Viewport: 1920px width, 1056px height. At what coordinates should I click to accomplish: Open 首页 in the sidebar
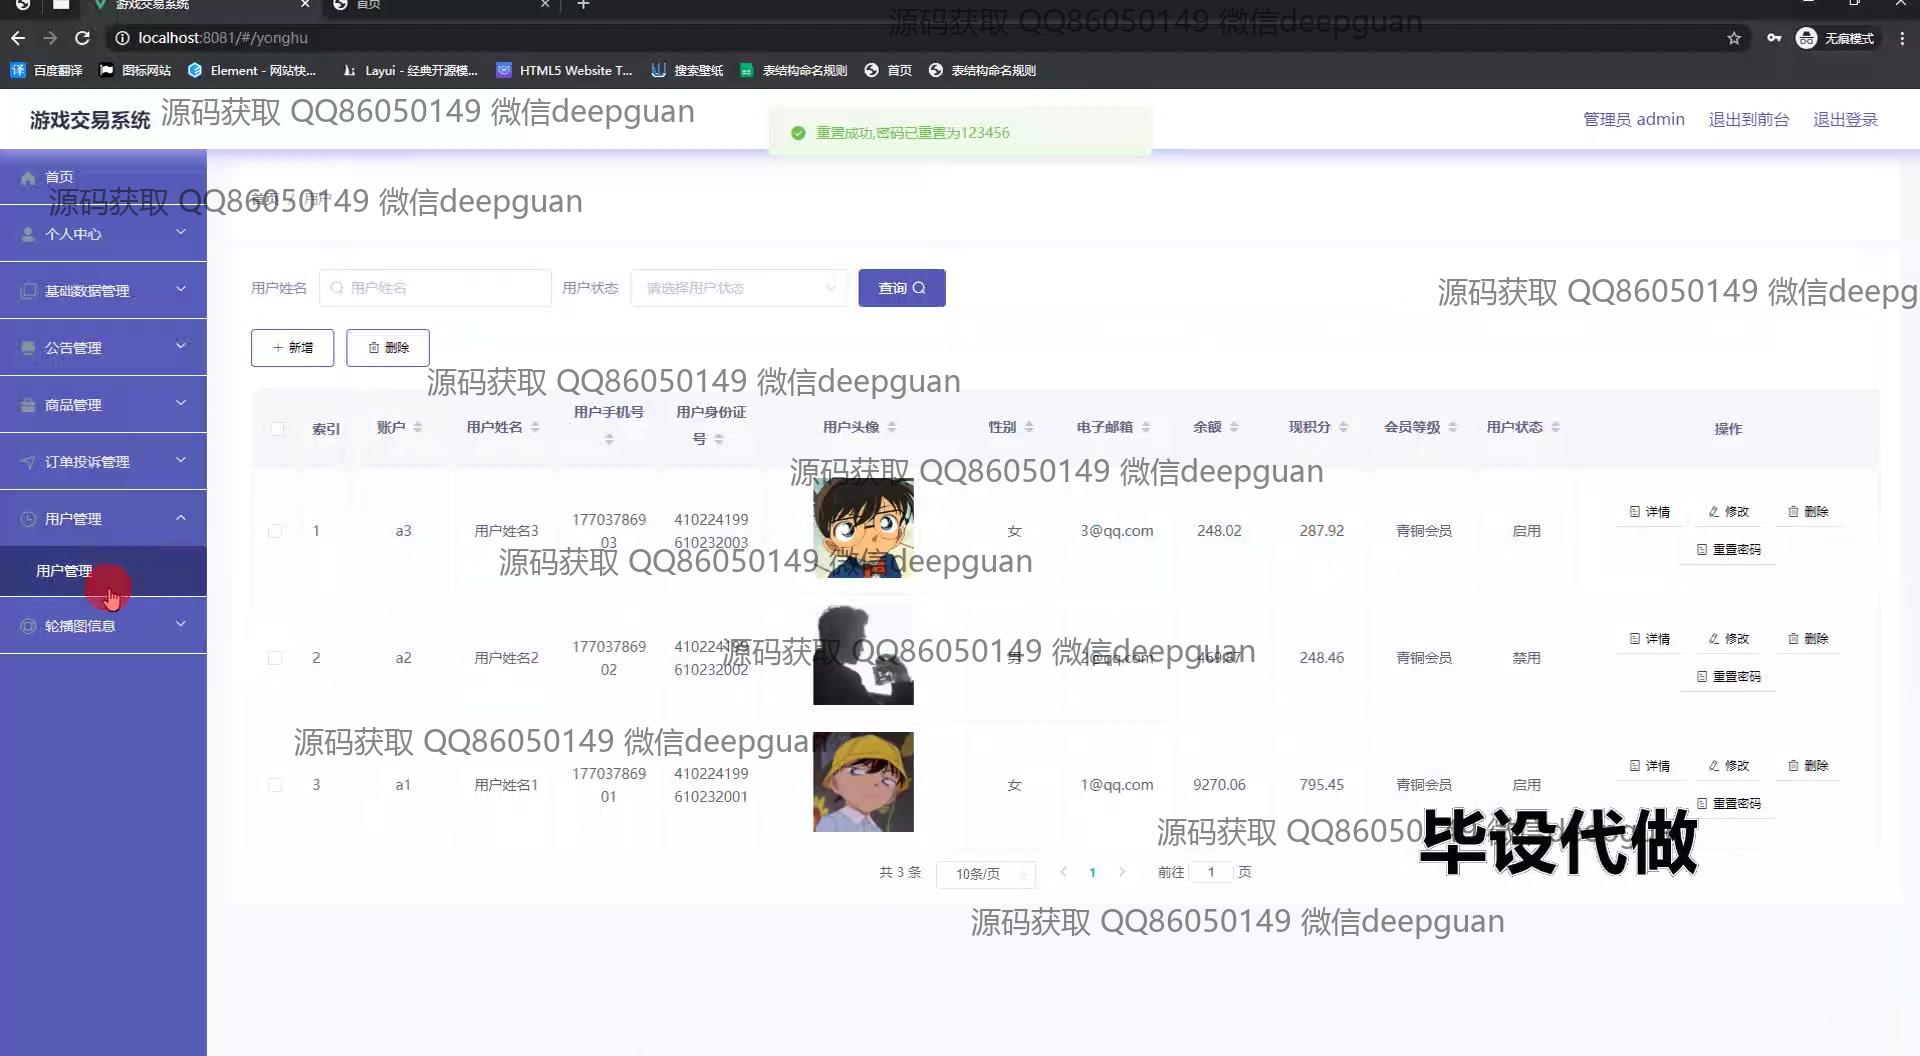coord(58,178)
